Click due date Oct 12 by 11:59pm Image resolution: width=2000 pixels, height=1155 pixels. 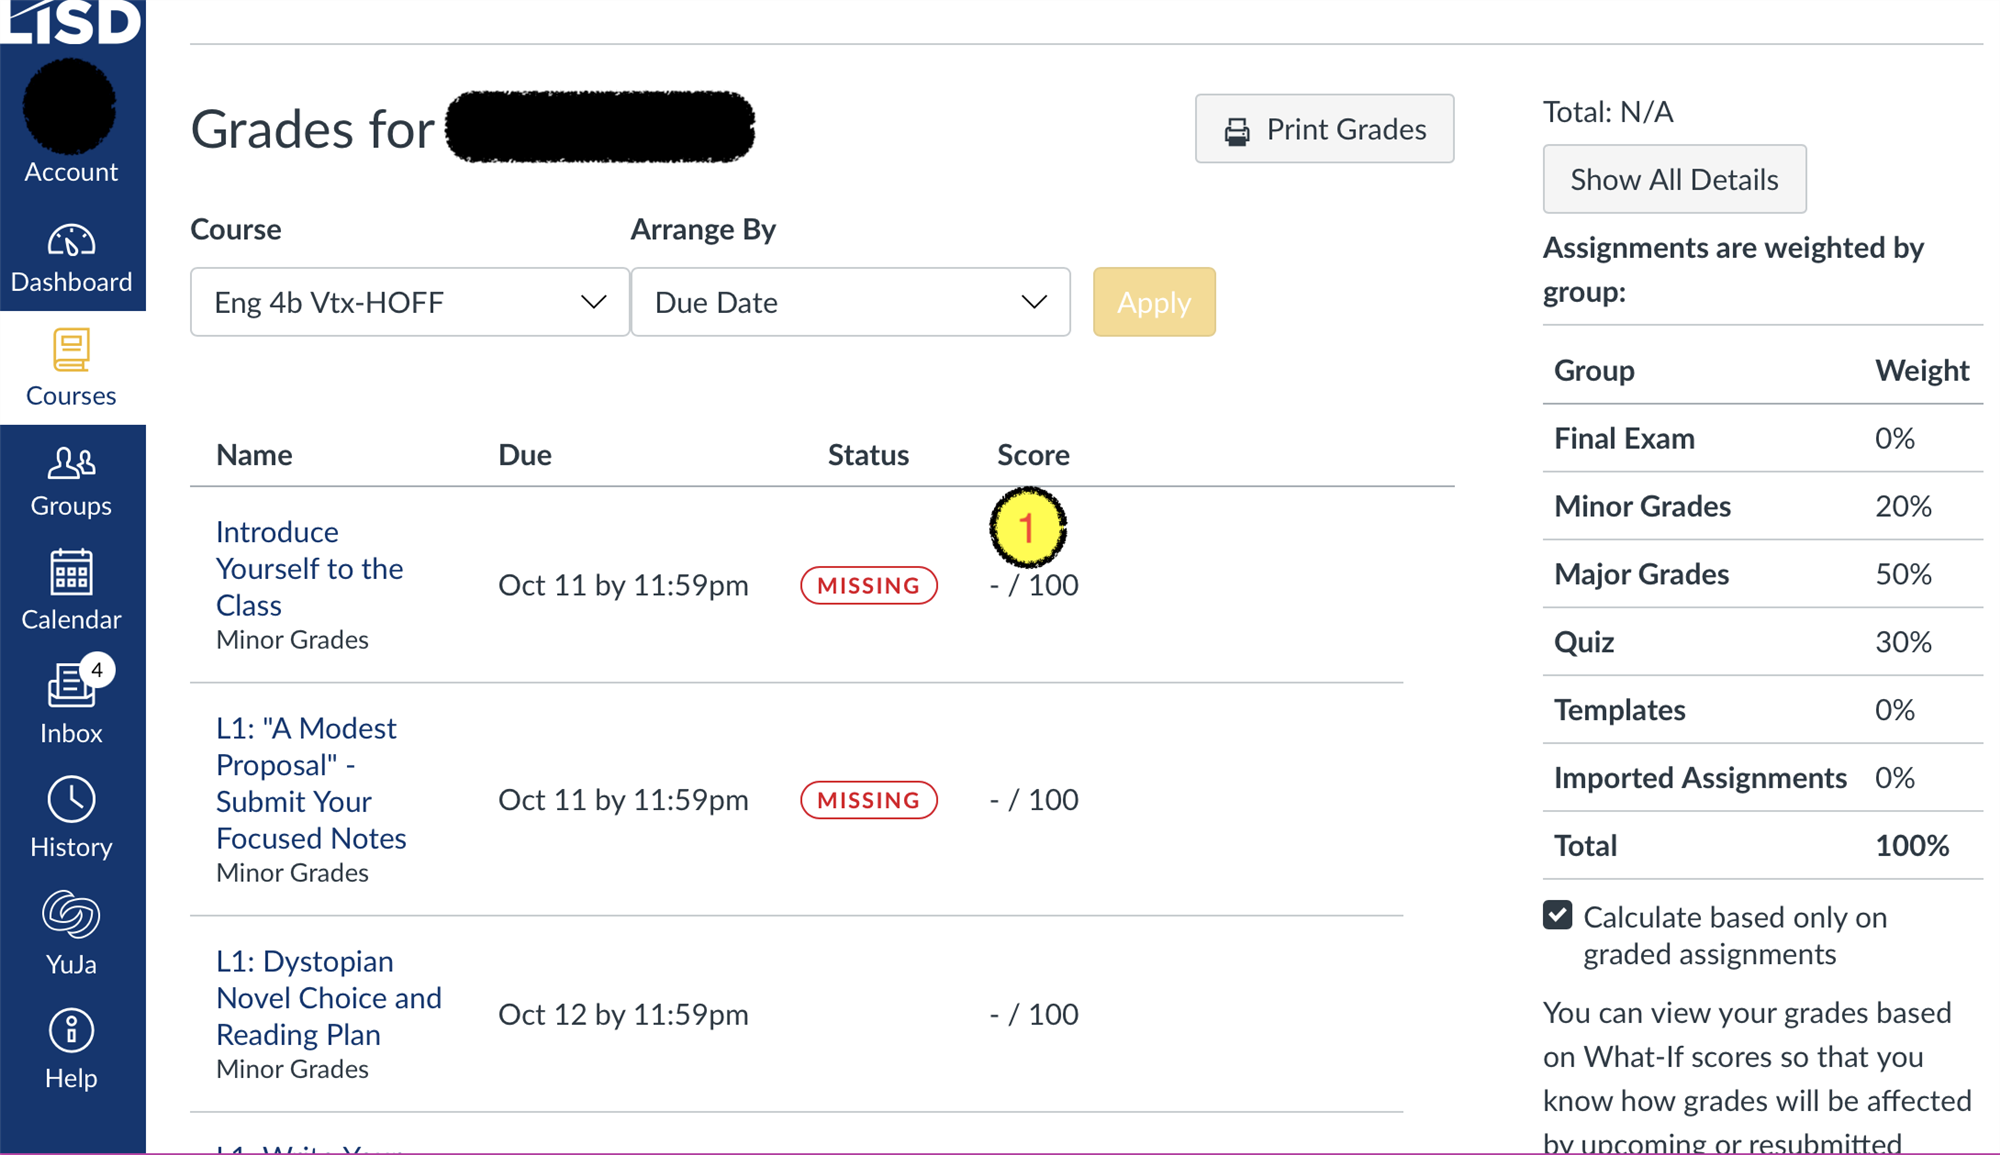coord(623,1014)
